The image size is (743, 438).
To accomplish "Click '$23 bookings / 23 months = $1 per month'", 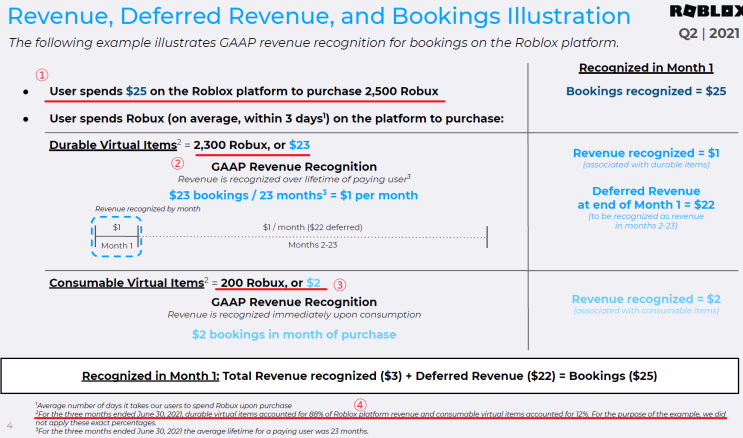I will [x=294, y=195].
